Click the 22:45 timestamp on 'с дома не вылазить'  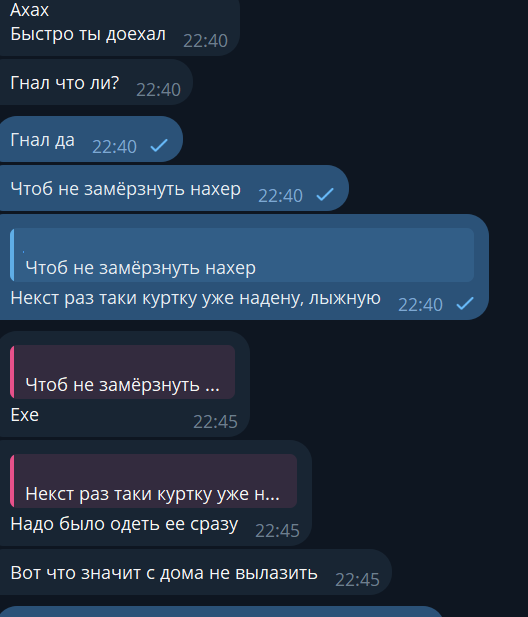tap(357, 580)
